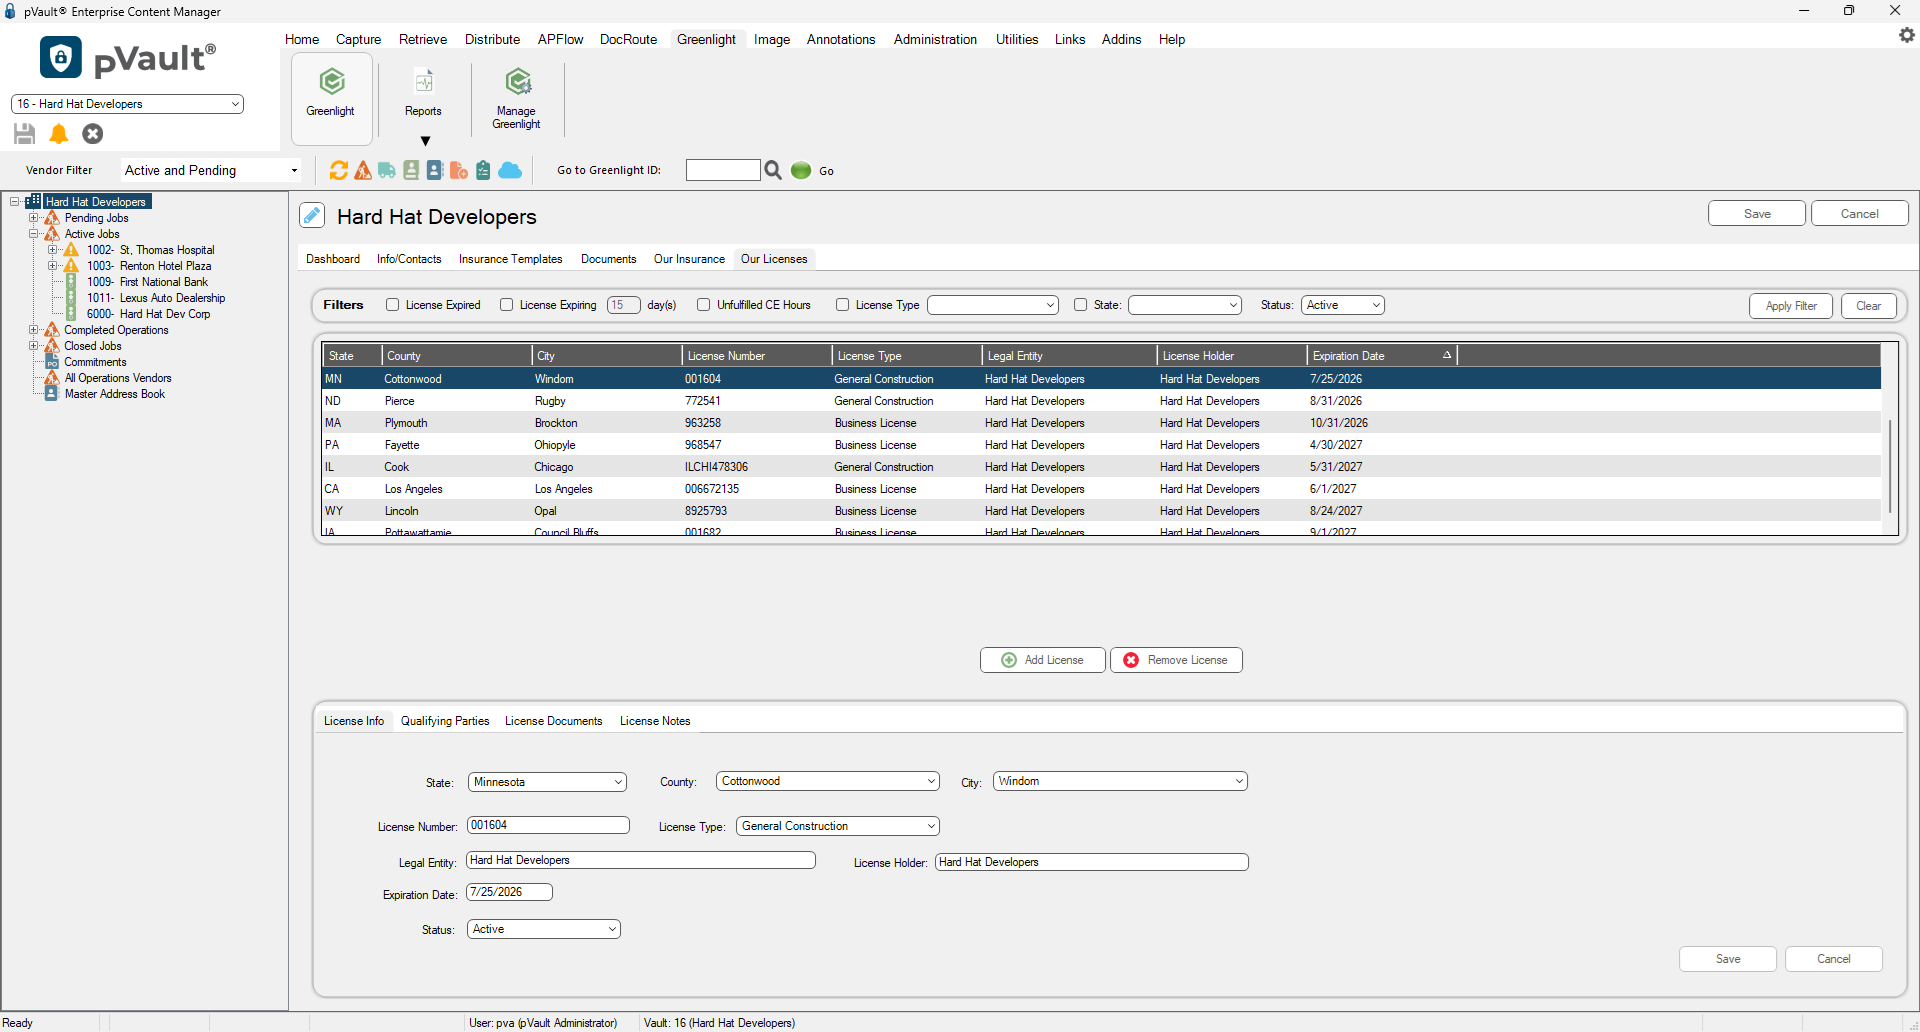The width and height of the screenshot is (1920, 1032).
Task: Open the State filter dropdown
Action: [x=1185, y=305]
